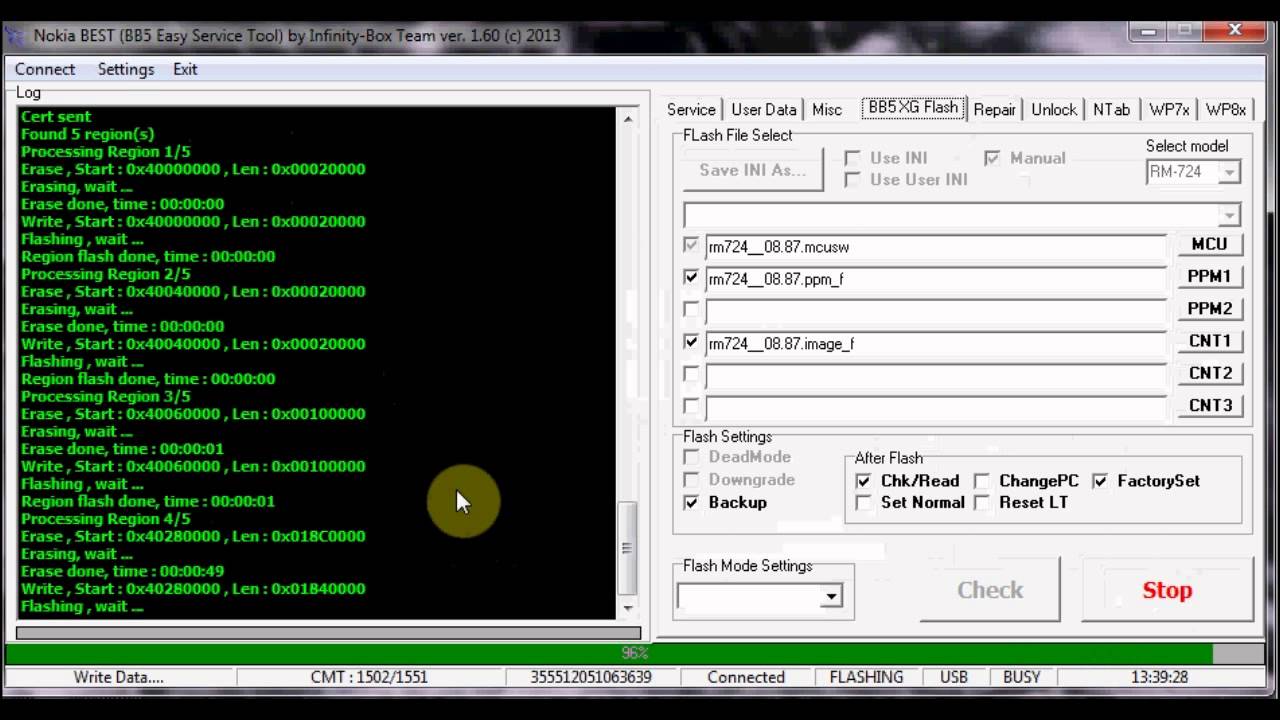
Task: Toggle the PPM2 row checkbox
Action: (691, 309)
